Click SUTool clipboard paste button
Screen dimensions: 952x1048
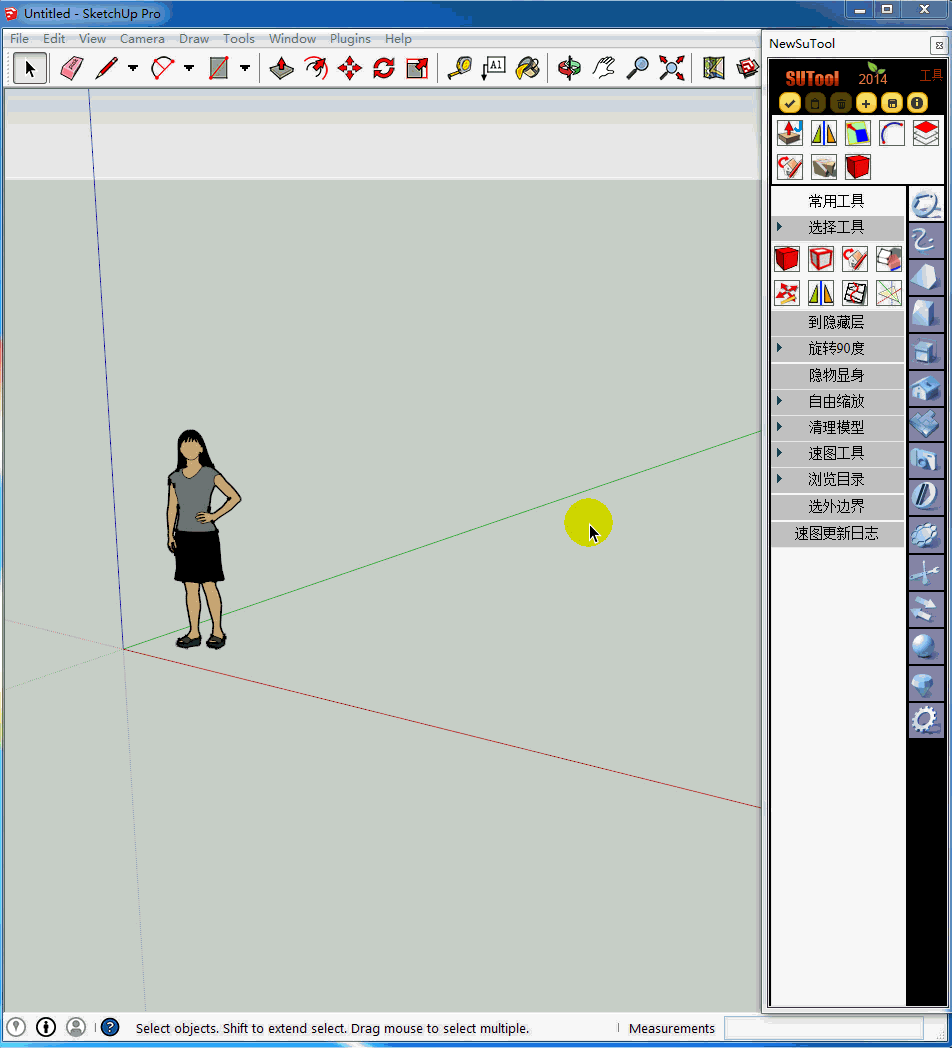point(815,103)
